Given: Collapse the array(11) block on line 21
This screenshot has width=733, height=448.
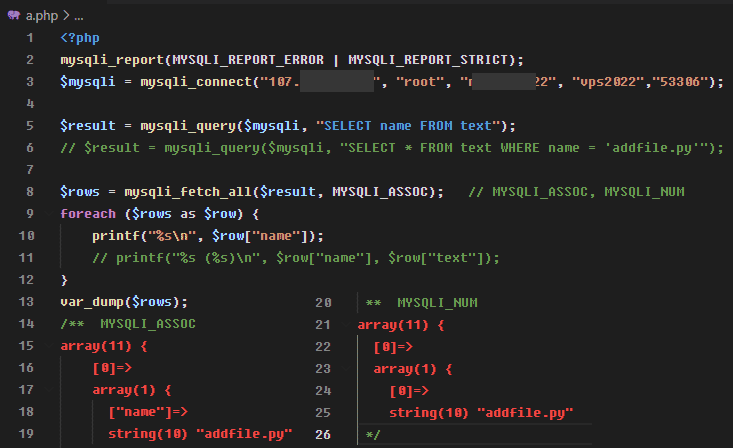Looking at the screenshot, I should [346, 325].
